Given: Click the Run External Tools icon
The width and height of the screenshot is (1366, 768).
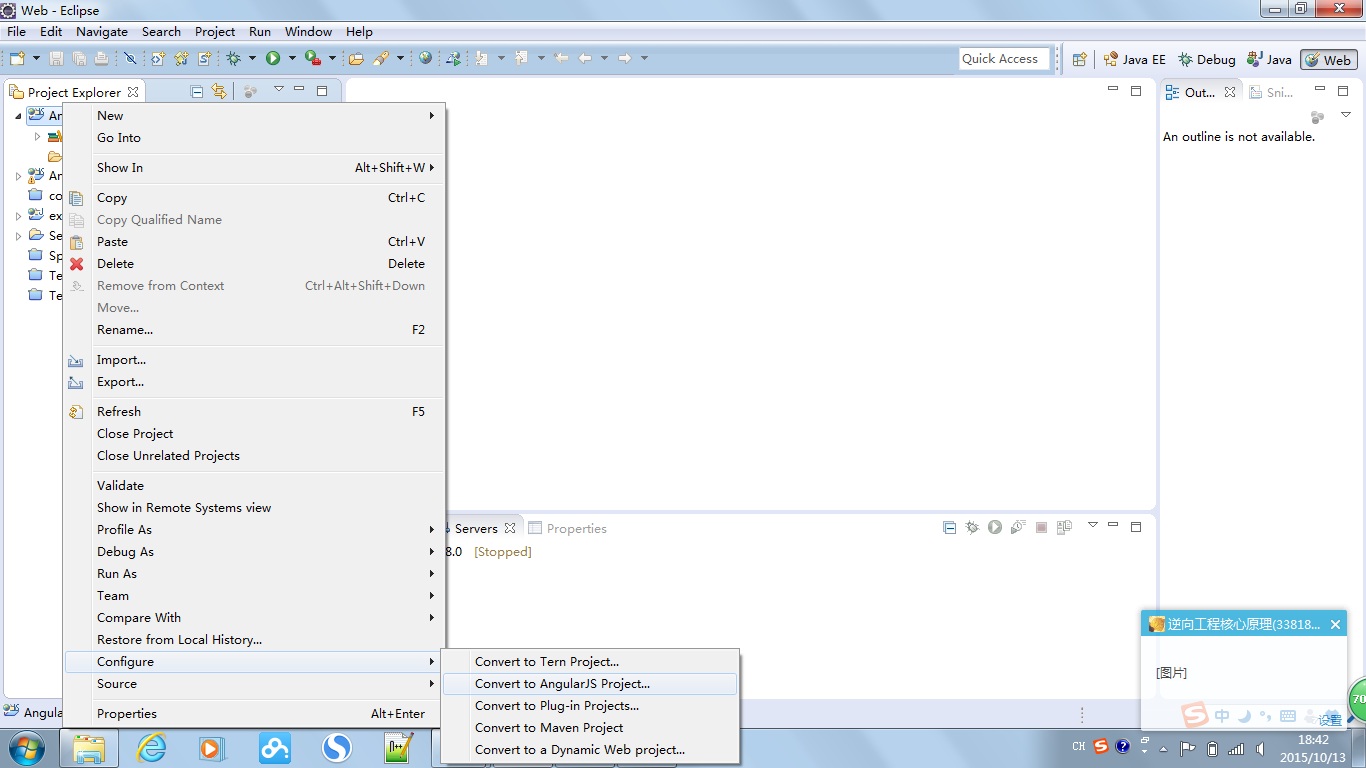Looking at the screenshot, I should pos(312,59).
